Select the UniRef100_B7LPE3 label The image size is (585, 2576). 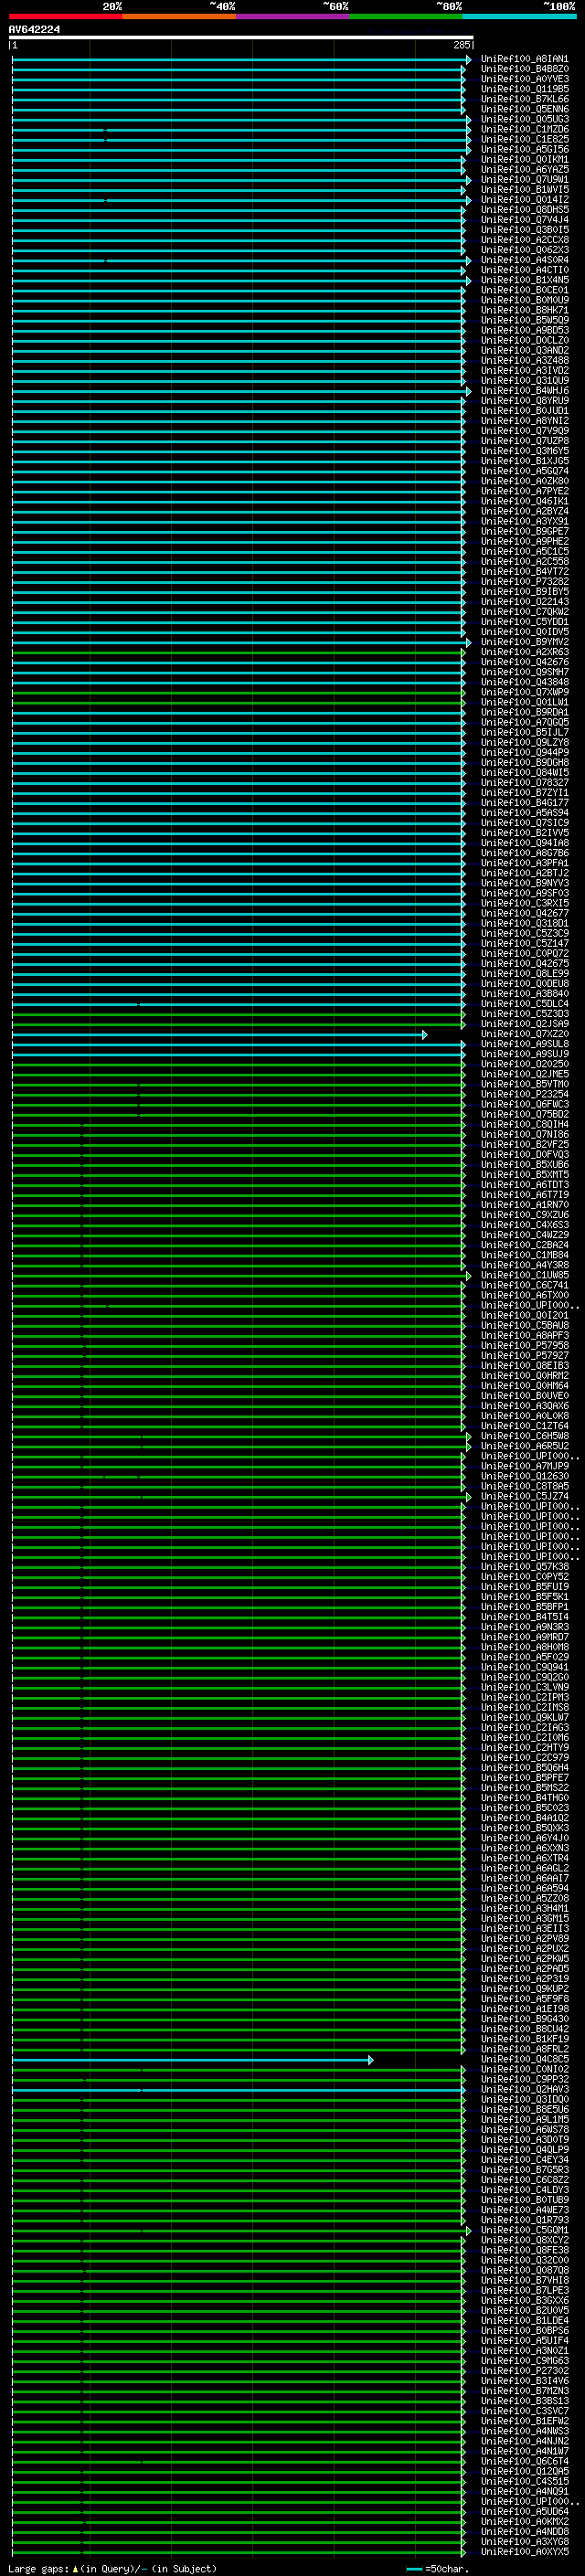pos(524,2290)
